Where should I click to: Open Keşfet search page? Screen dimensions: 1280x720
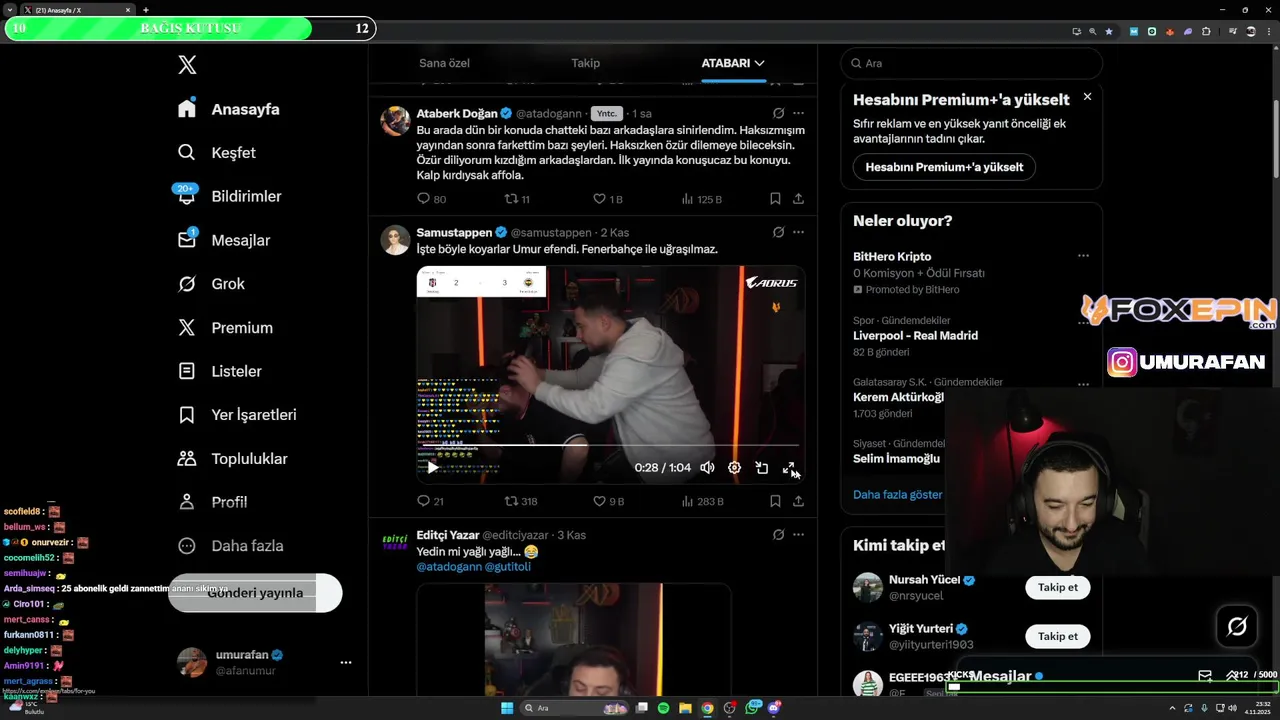217,153
